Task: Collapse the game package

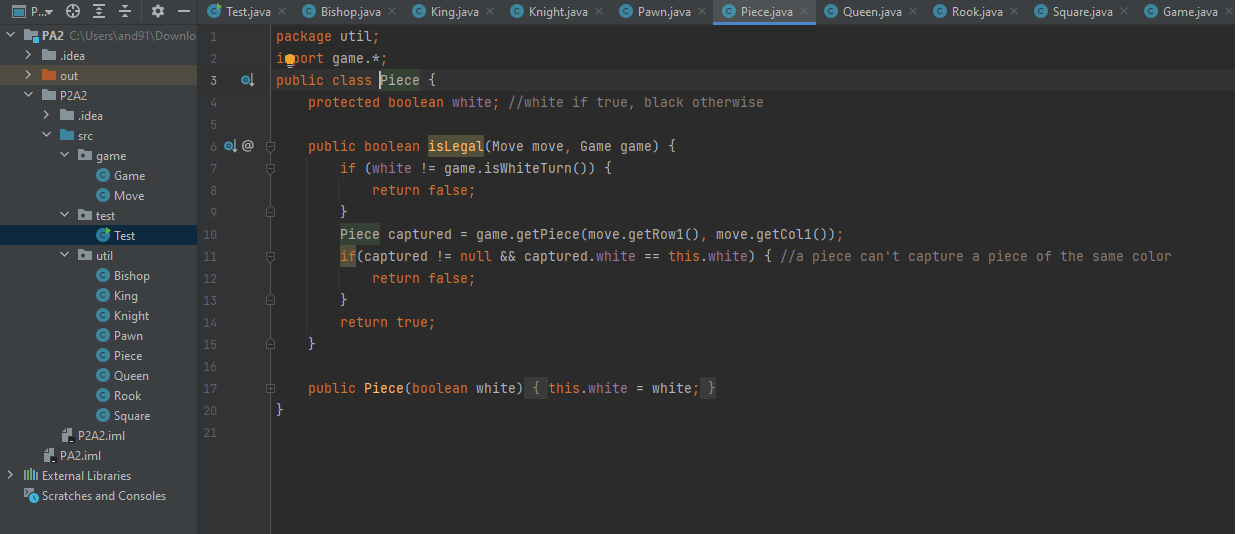Action: tap(65, 155)
